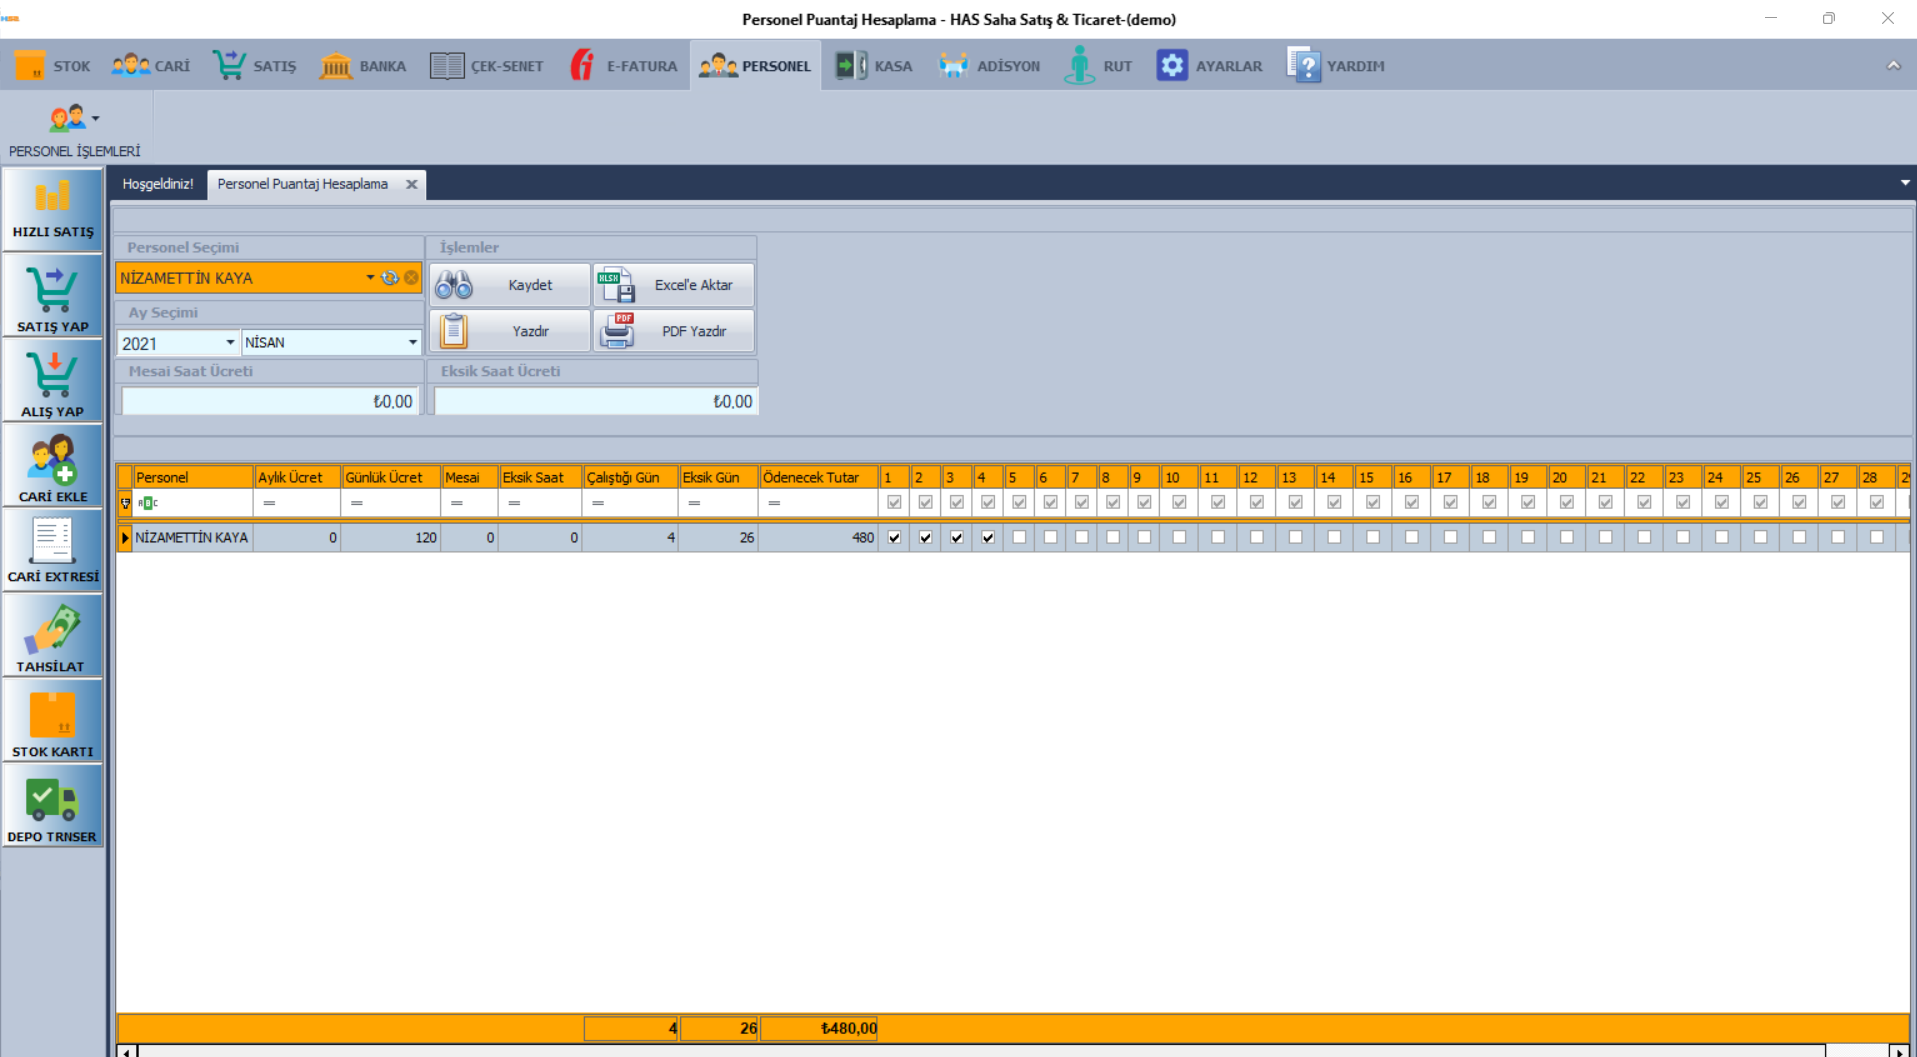Open PERSONEL İŞLEMLERİ dropdown icon

[74, 118]
